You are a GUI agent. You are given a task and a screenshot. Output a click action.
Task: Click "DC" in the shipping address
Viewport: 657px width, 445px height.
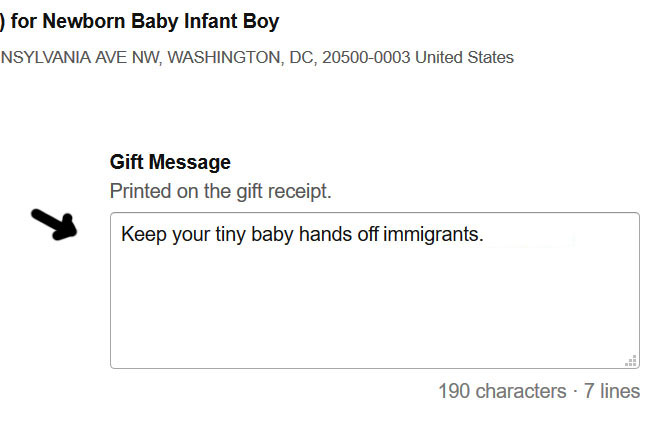point(295,57)
